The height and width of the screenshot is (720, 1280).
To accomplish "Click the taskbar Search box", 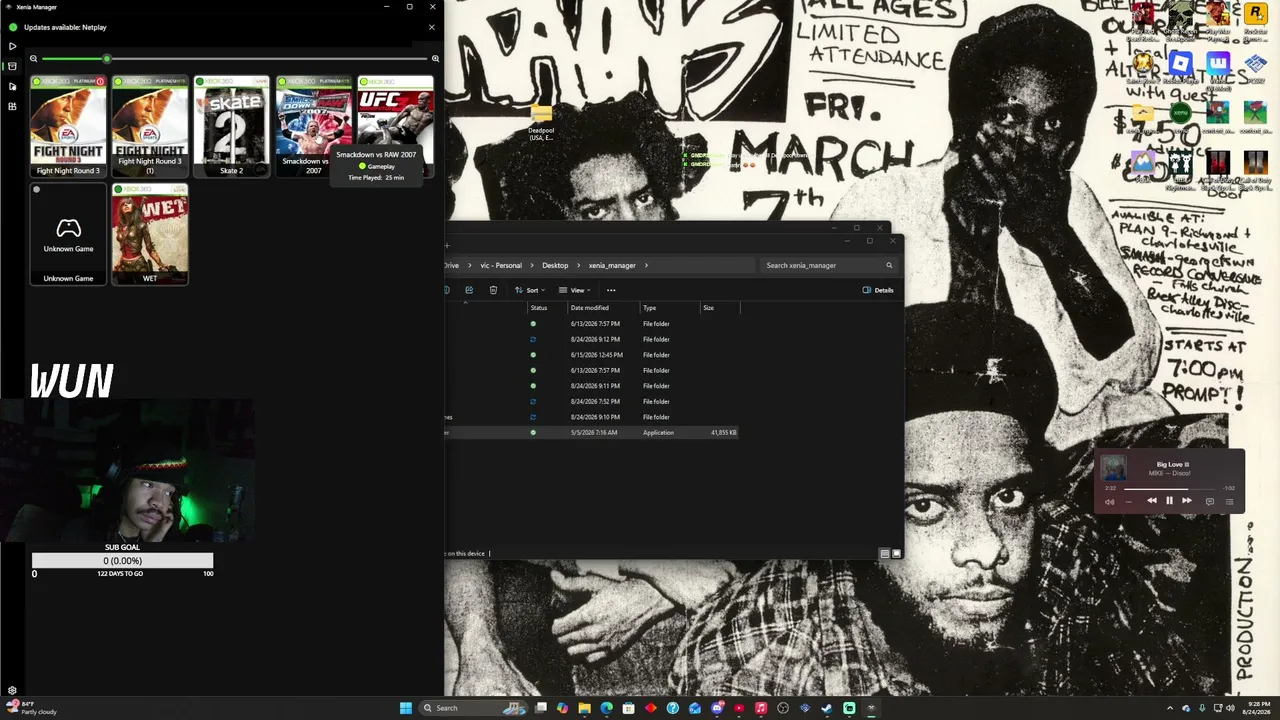I will click(475, 708).
